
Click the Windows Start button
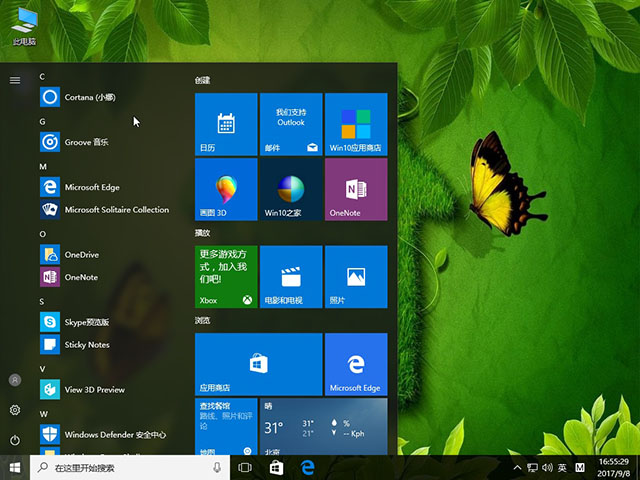(x=15, y=467)
